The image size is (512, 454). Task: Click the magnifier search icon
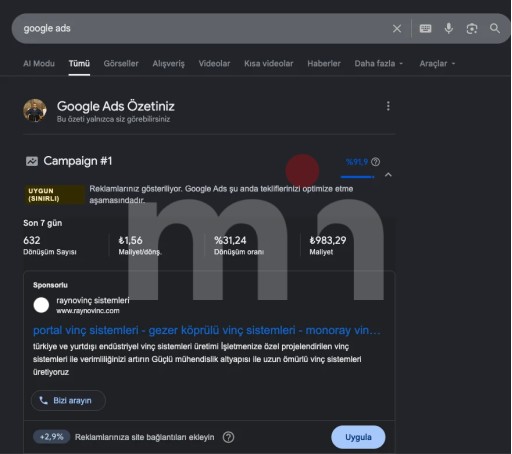click(495, 28)
